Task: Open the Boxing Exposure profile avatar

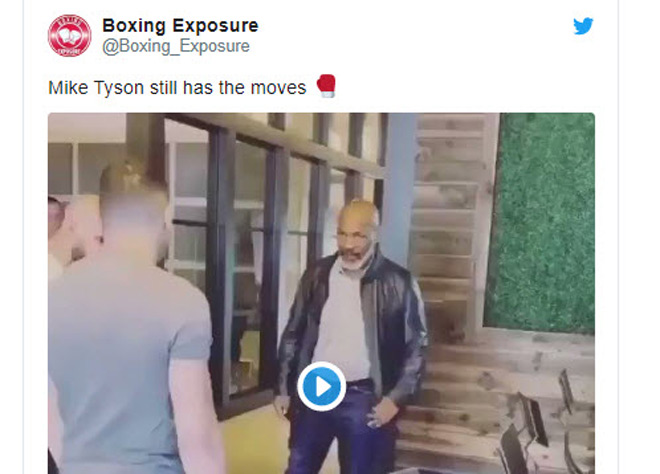Action: 69,36
